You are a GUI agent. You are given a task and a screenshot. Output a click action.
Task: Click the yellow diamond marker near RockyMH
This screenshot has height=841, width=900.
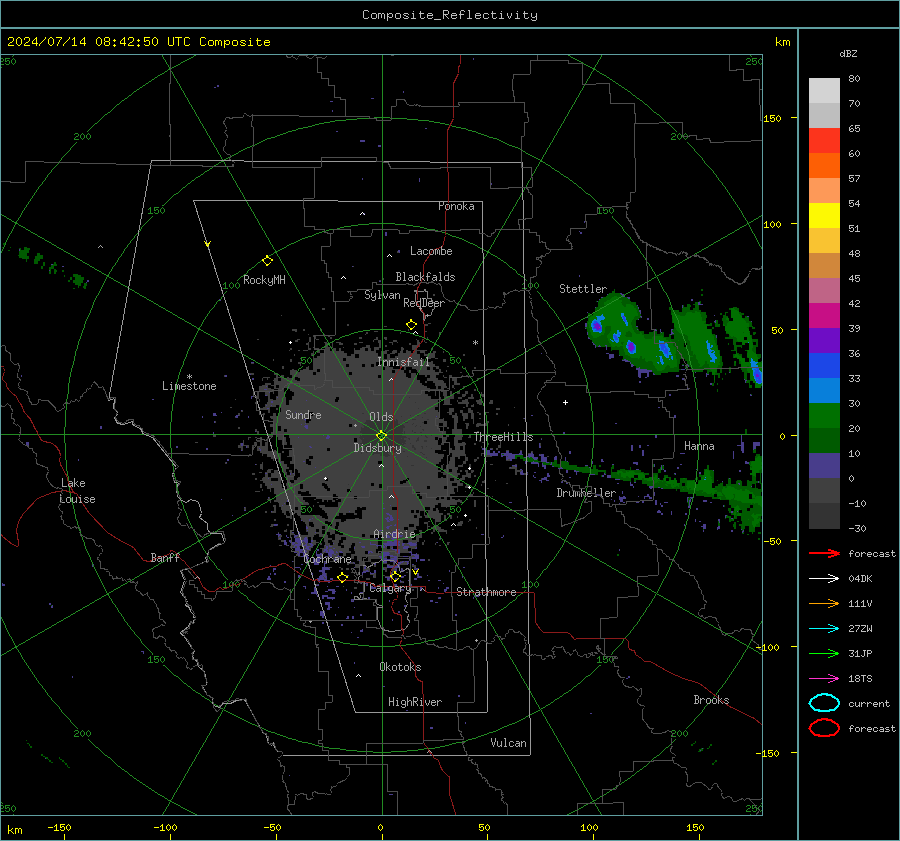pyautogui.click(x=267, y=261)
